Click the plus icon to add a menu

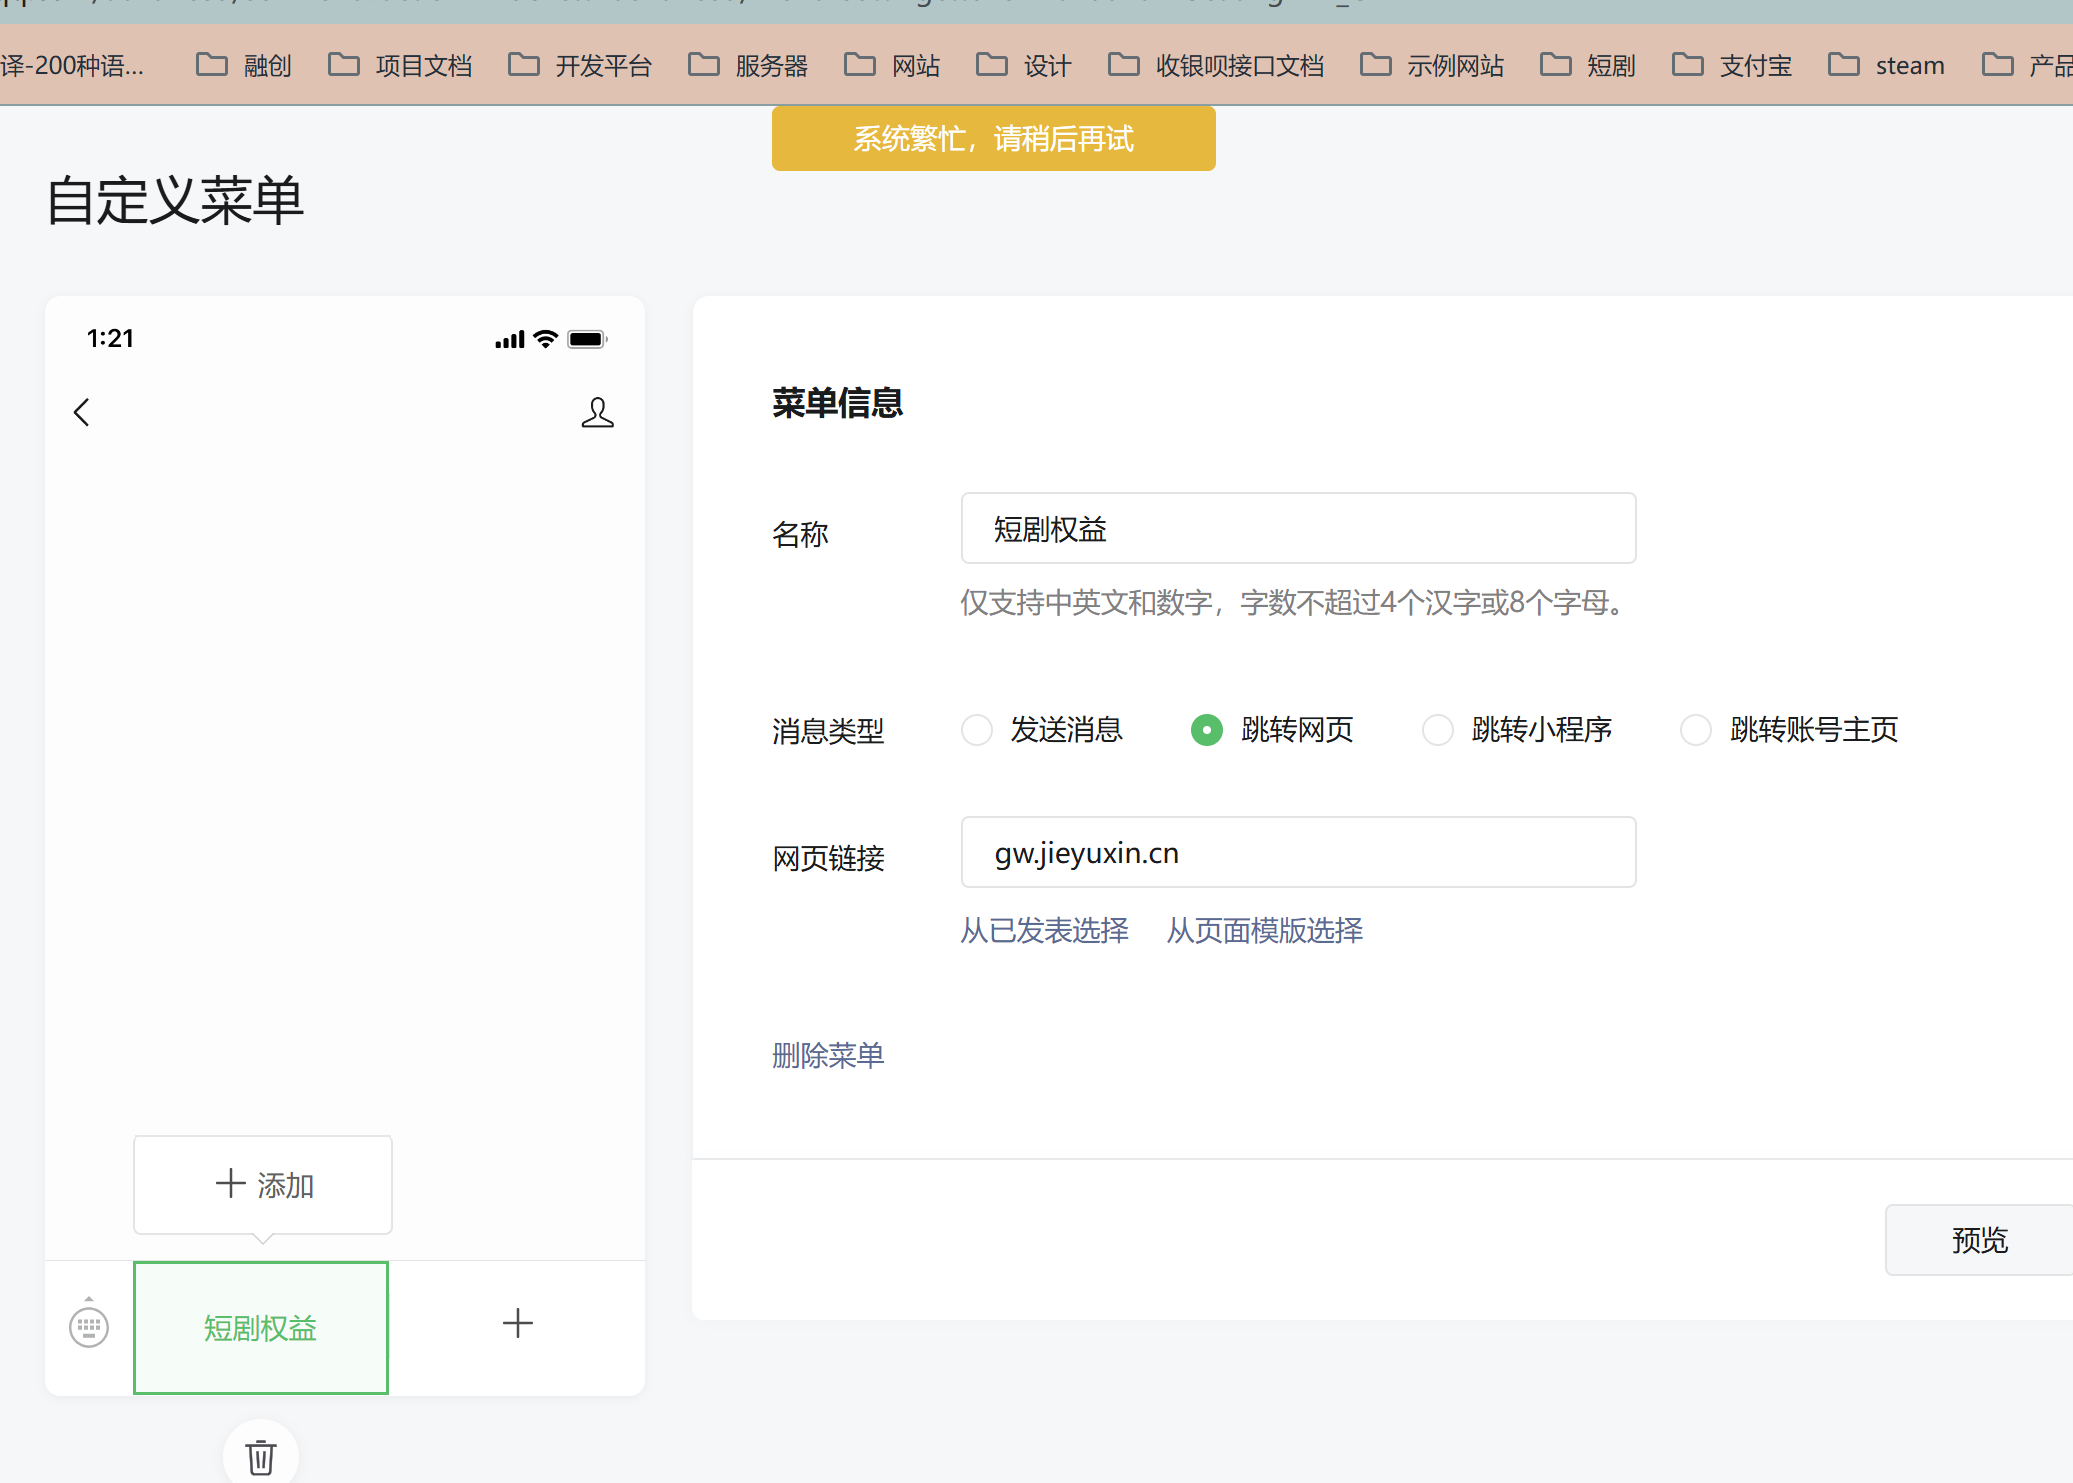click(x=517, y=1324)
